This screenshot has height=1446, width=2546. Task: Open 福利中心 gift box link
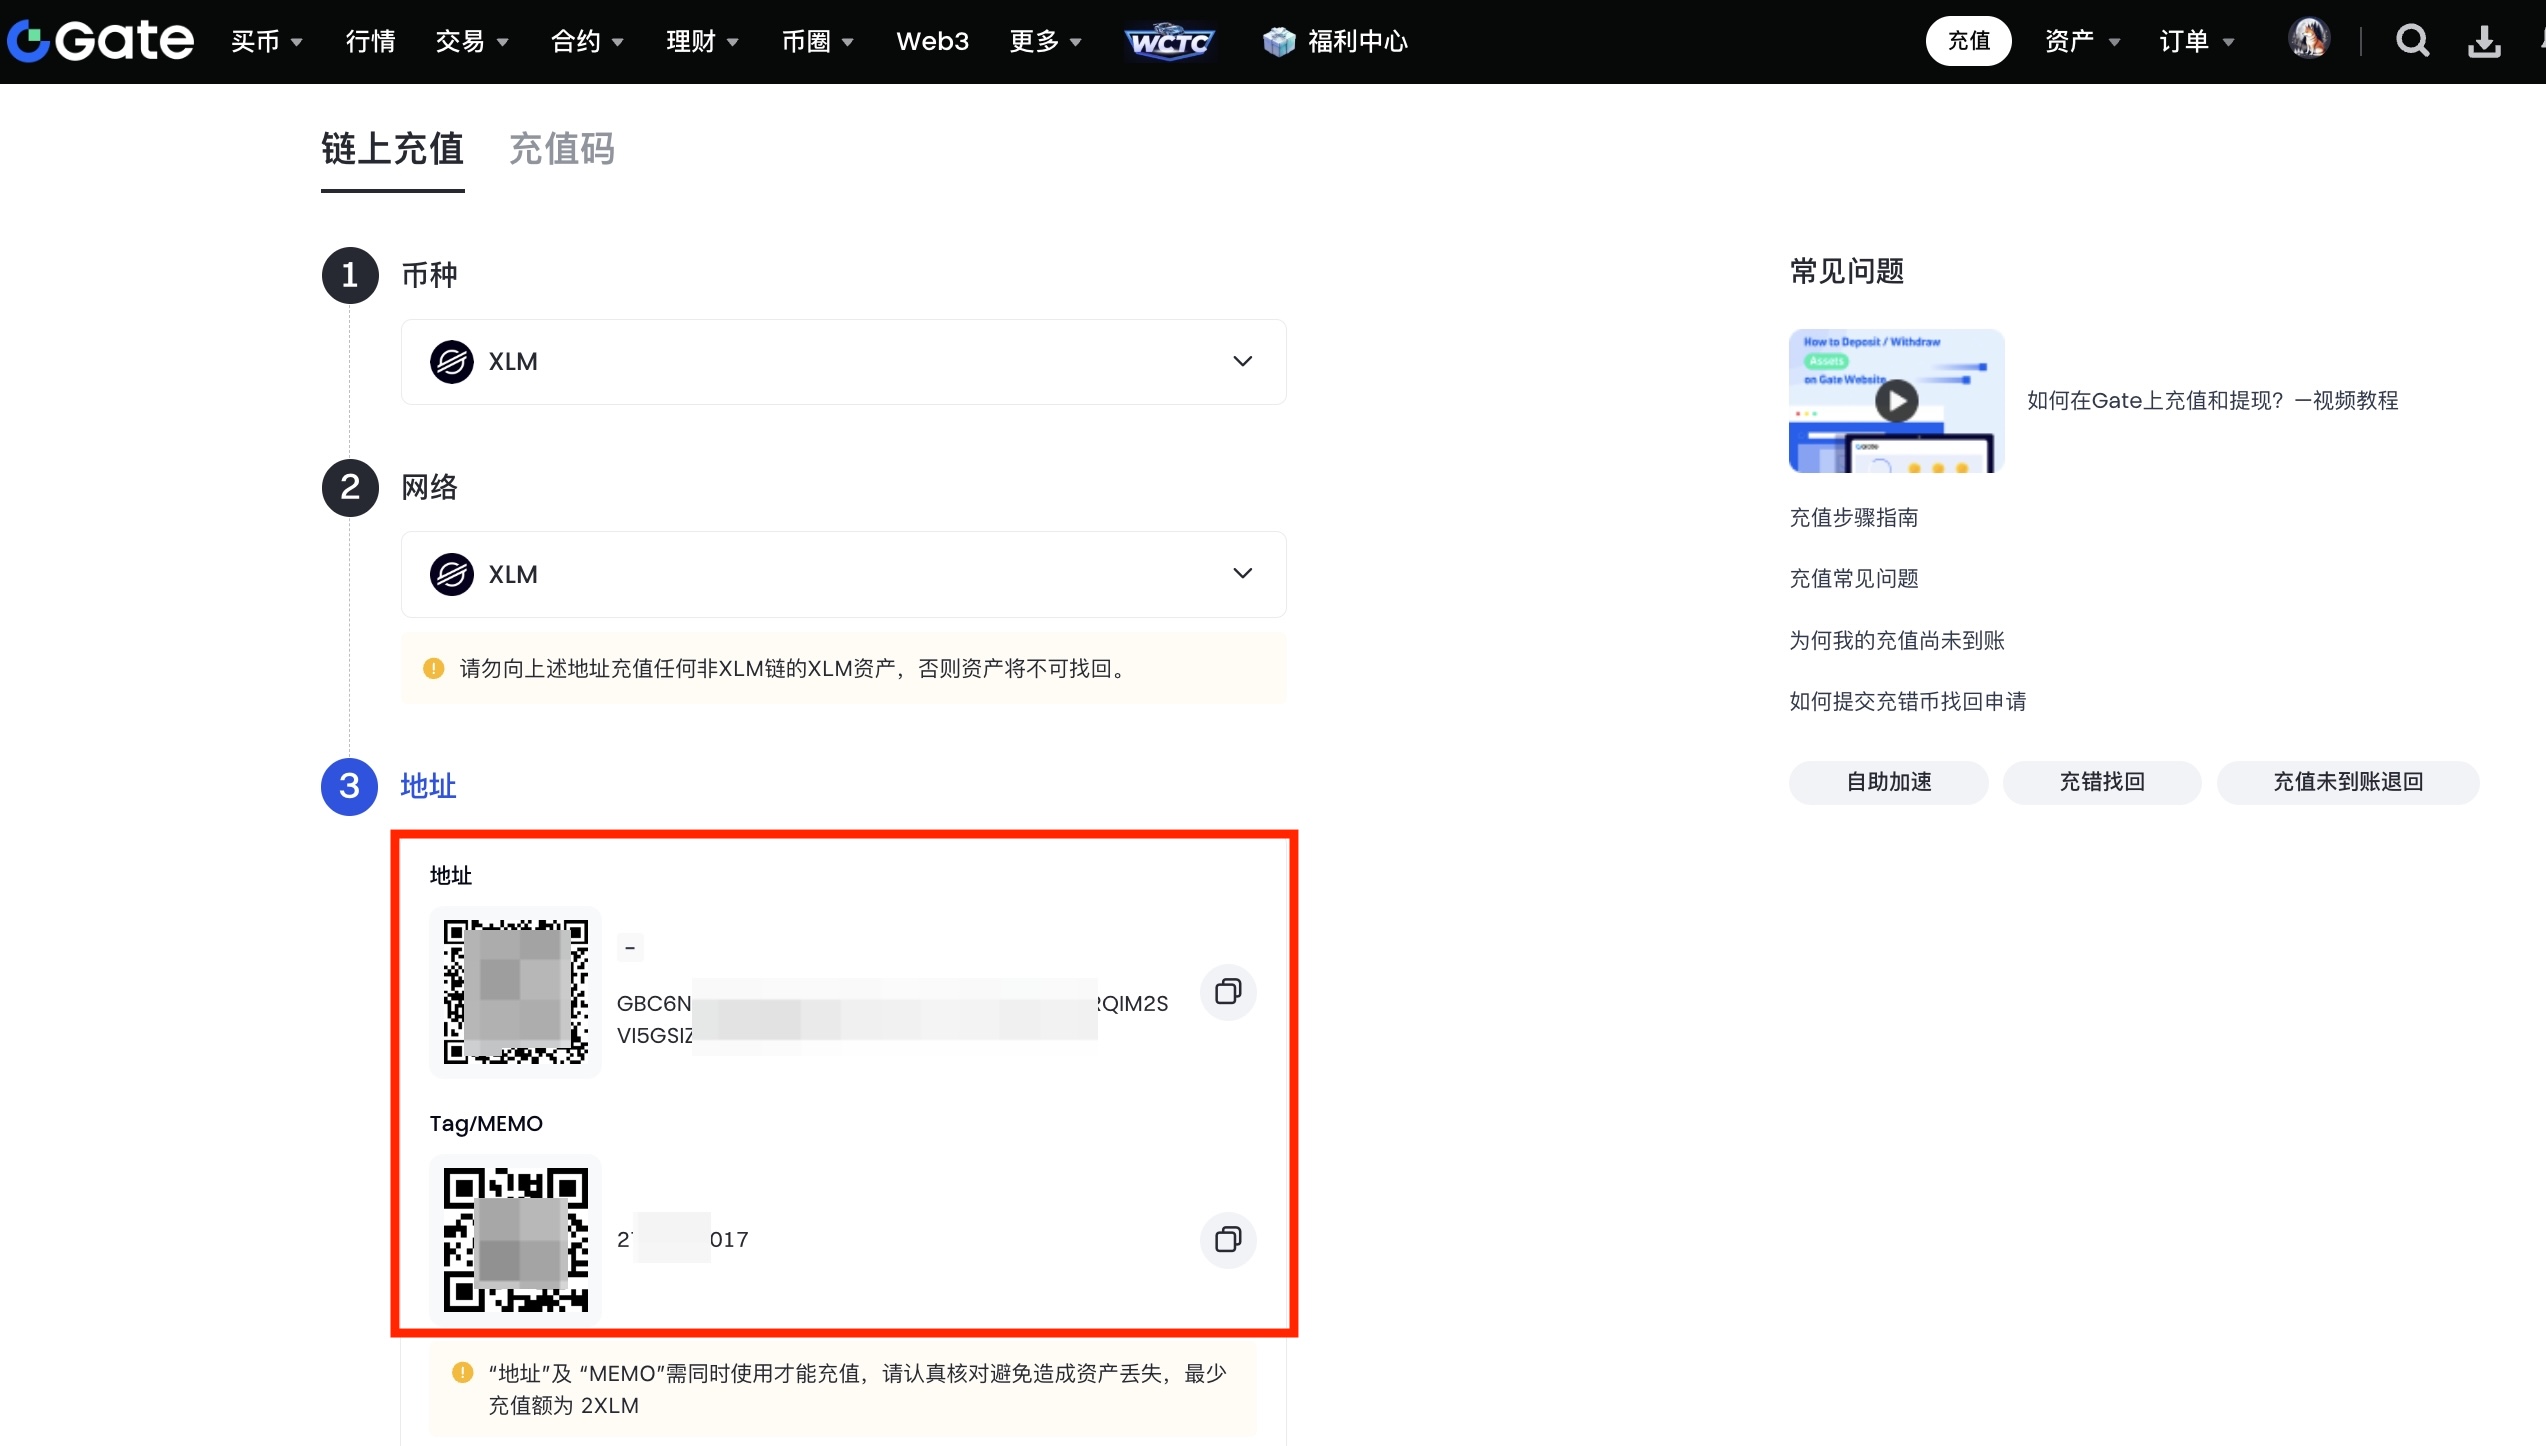click(x=1336, y=41)
